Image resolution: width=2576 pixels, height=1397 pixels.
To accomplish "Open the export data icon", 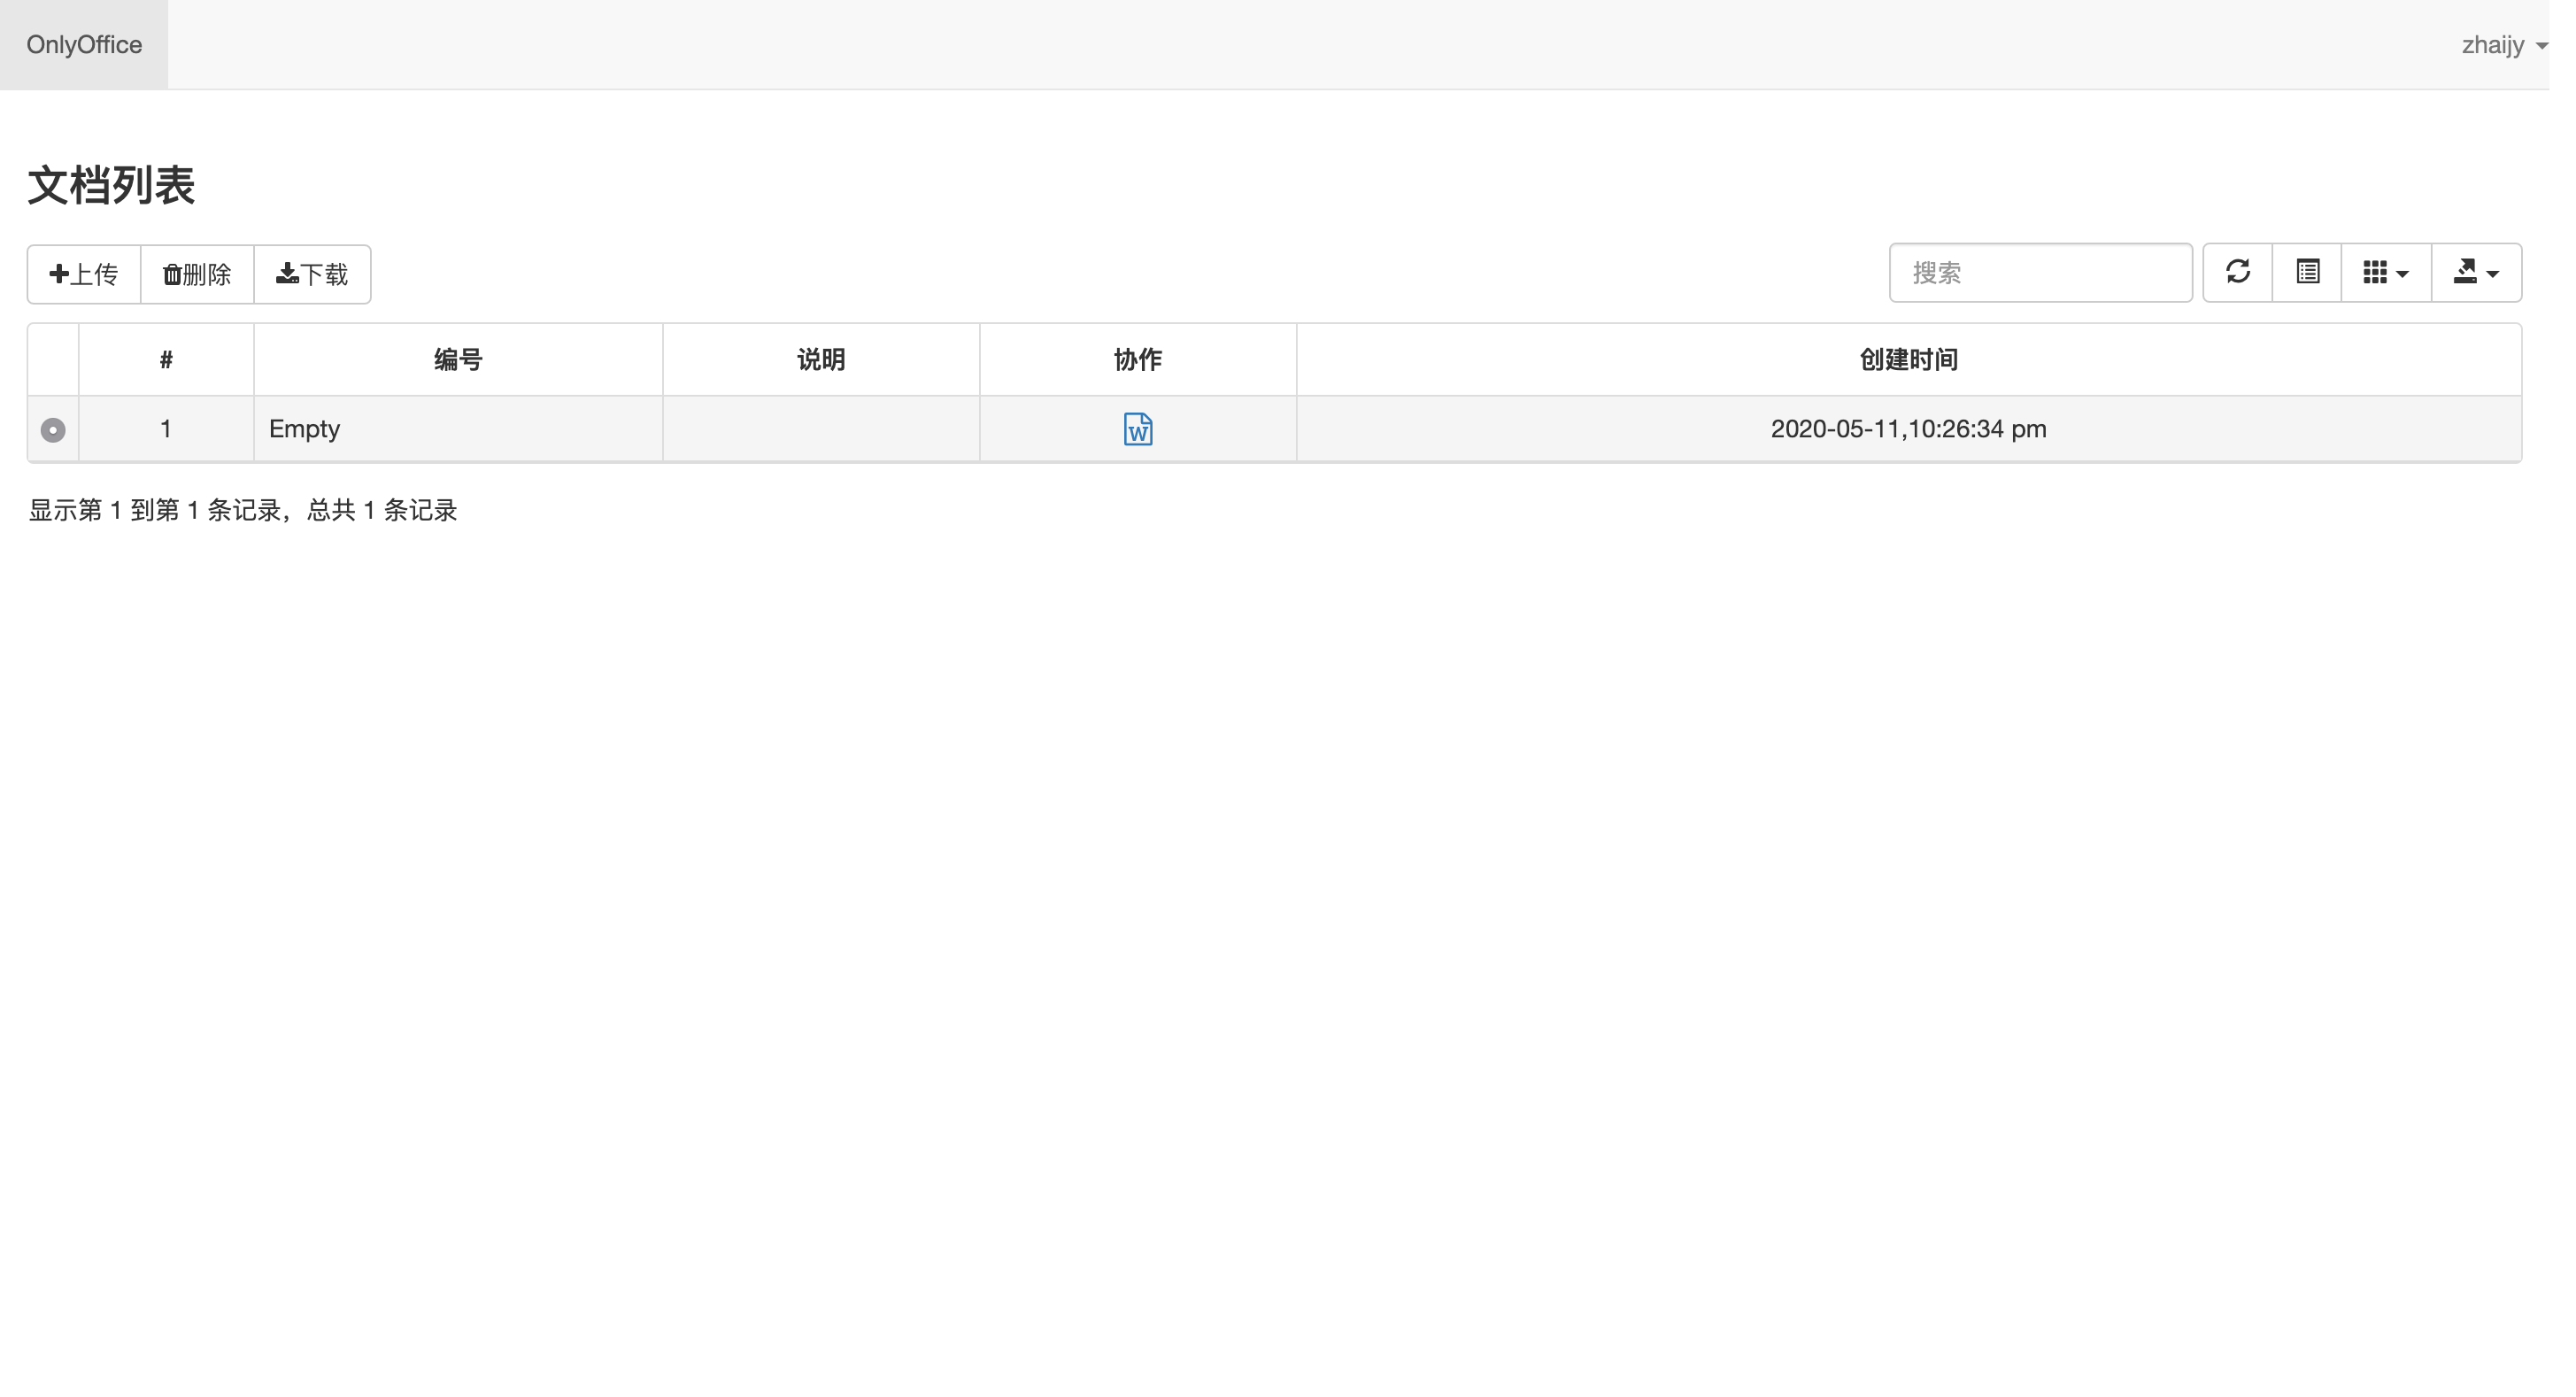I will pyautogui.click(x=2466, y=272).
